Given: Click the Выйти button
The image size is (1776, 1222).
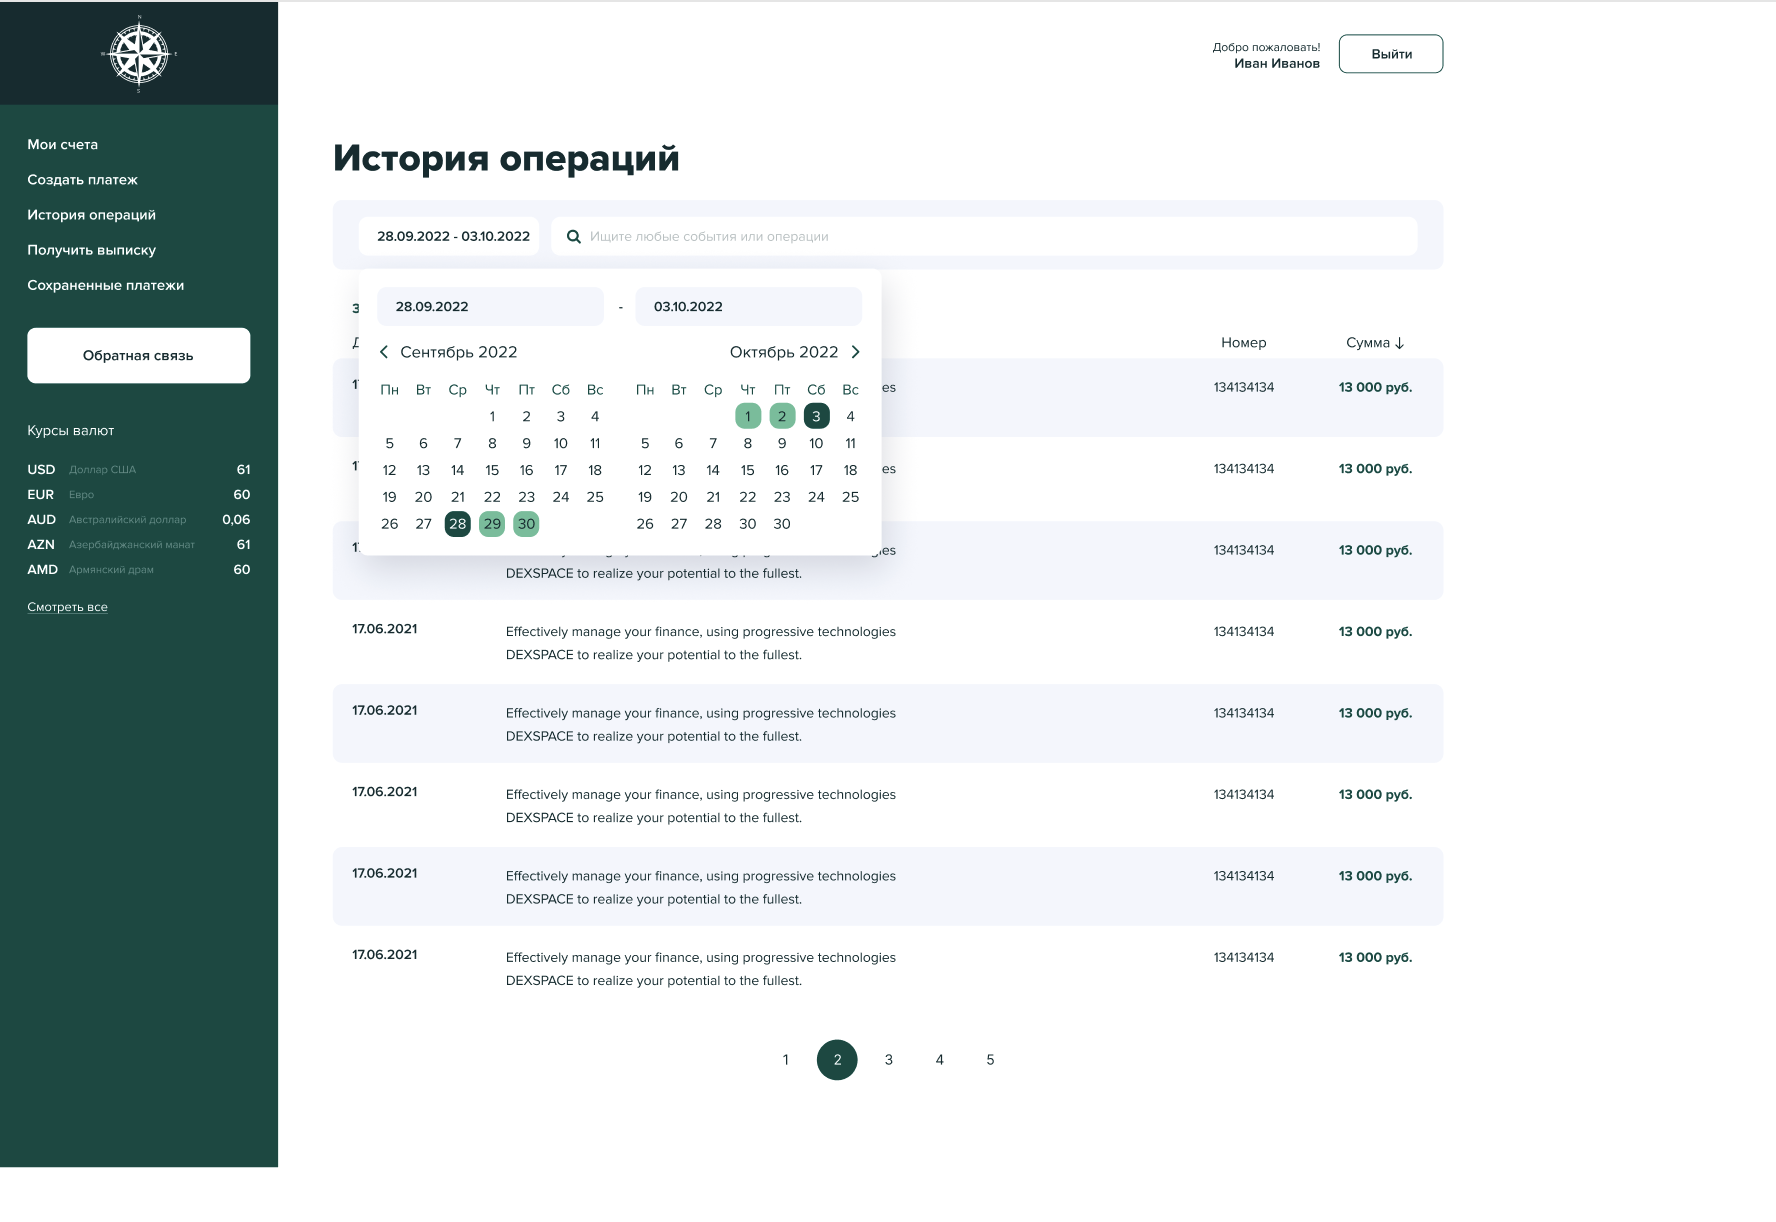Looking at the screenshot, I should click(x=1391, y=54).
